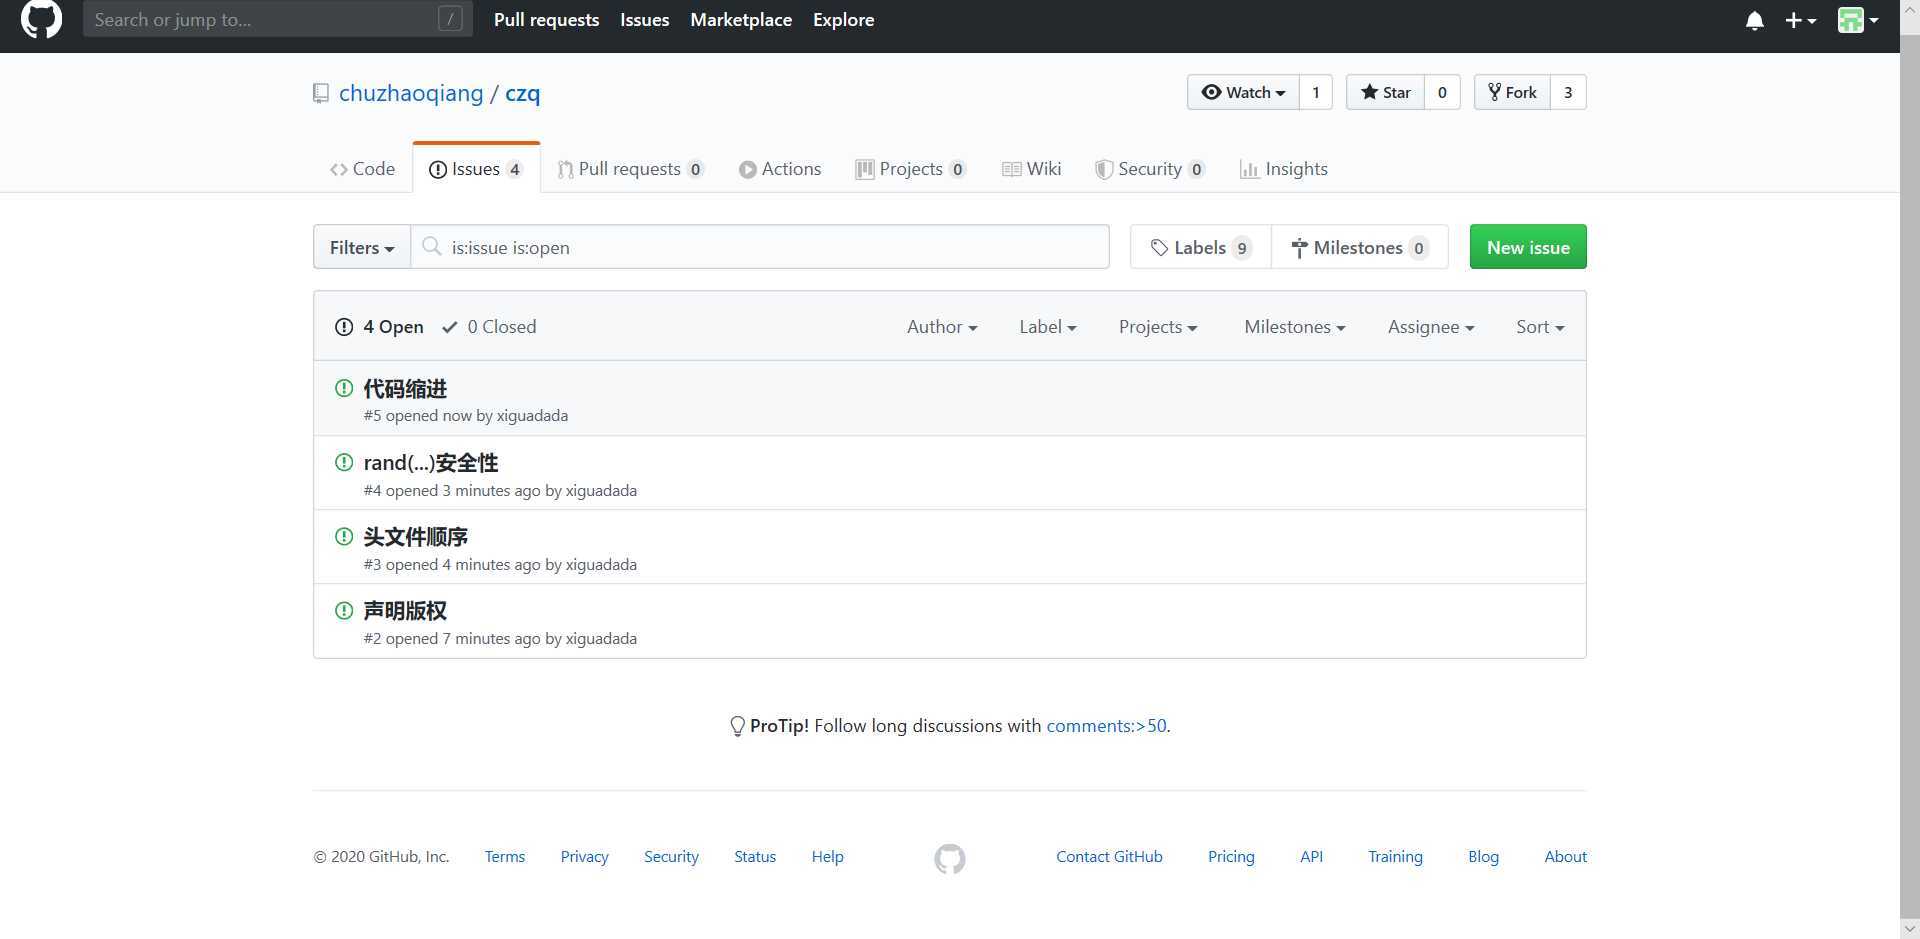Image resolution: width=1920 pixels, height=939 pixels.
Task: Open the Sort dropdown
Action: coord(1540,327)
